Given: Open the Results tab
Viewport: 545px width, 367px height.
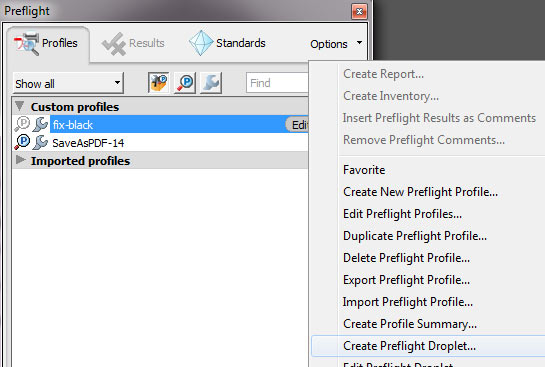Looking at the screenshot, I should click(x=133, y=43).
